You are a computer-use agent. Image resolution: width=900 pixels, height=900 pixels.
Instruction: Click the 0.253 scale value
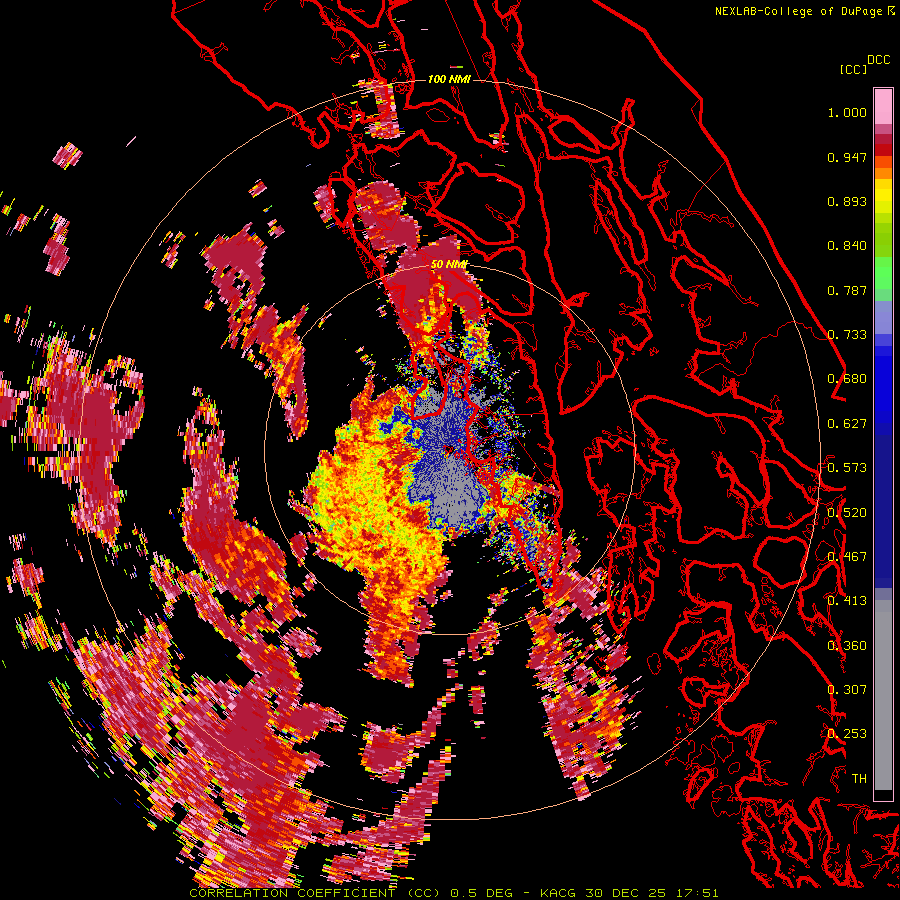point(848,734)
